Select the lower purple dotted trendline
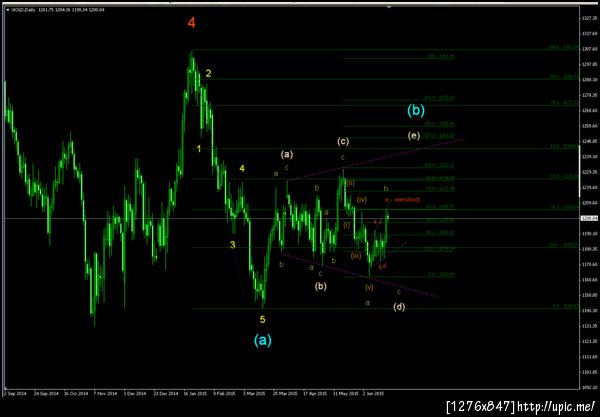Viewport: 600px width, 417px height. (360, 275)
